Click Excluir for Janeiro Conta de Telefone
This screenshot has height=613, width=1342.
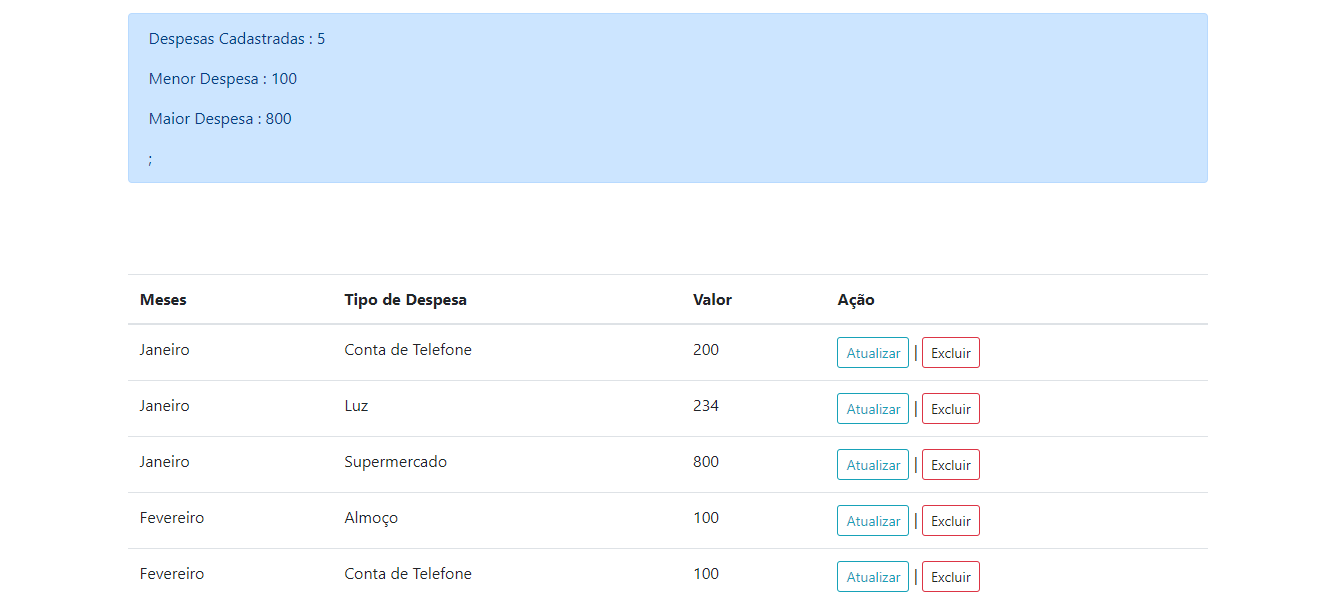click(x=950, y=352)
